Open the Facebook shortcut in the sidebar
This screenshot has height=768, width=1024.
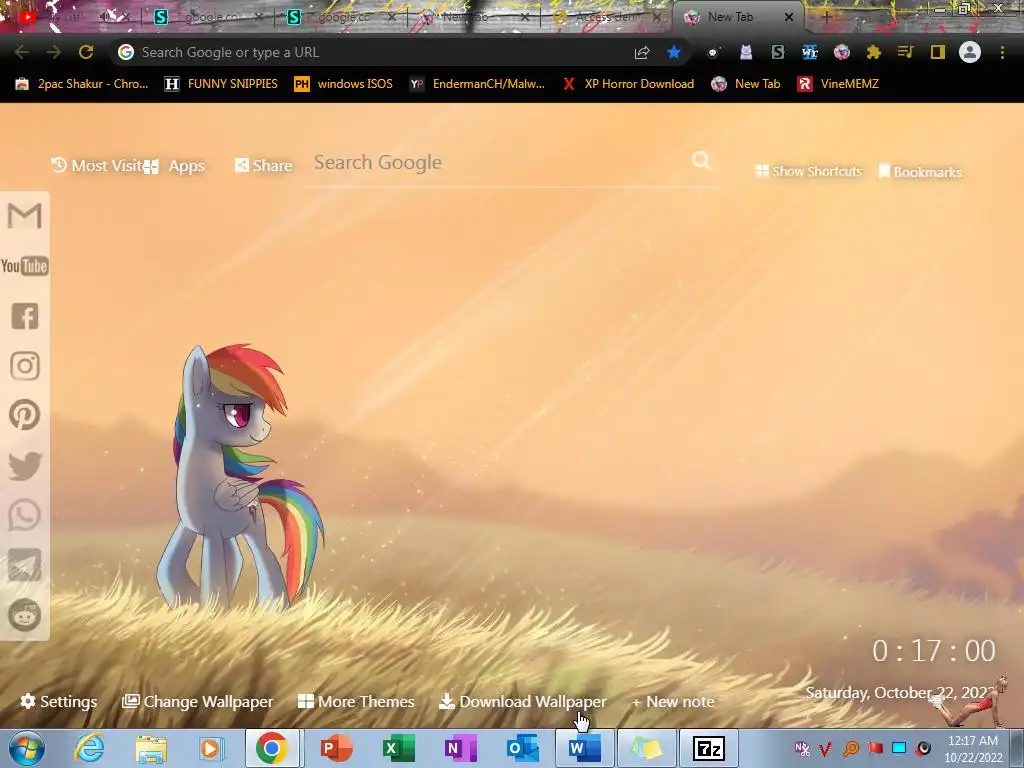click(25, 316)
